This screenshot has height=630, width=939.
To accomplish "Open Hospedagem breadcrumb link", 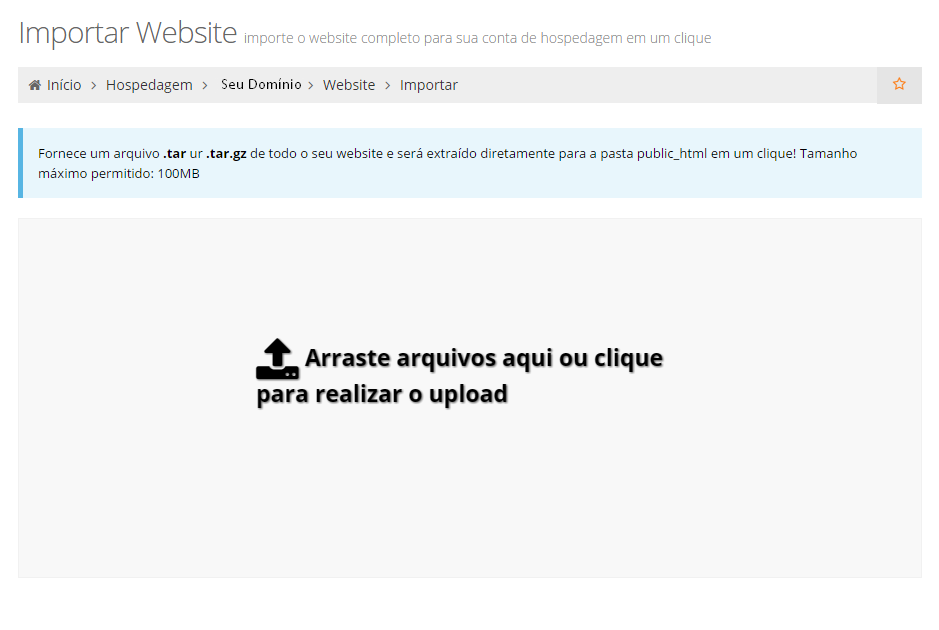I will click(x=149, y=85).
